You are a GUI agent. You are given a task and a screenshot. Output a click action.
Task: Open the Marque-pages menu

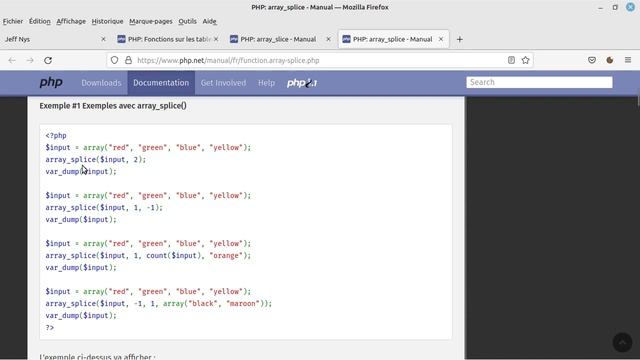click(x=151, y=21)
